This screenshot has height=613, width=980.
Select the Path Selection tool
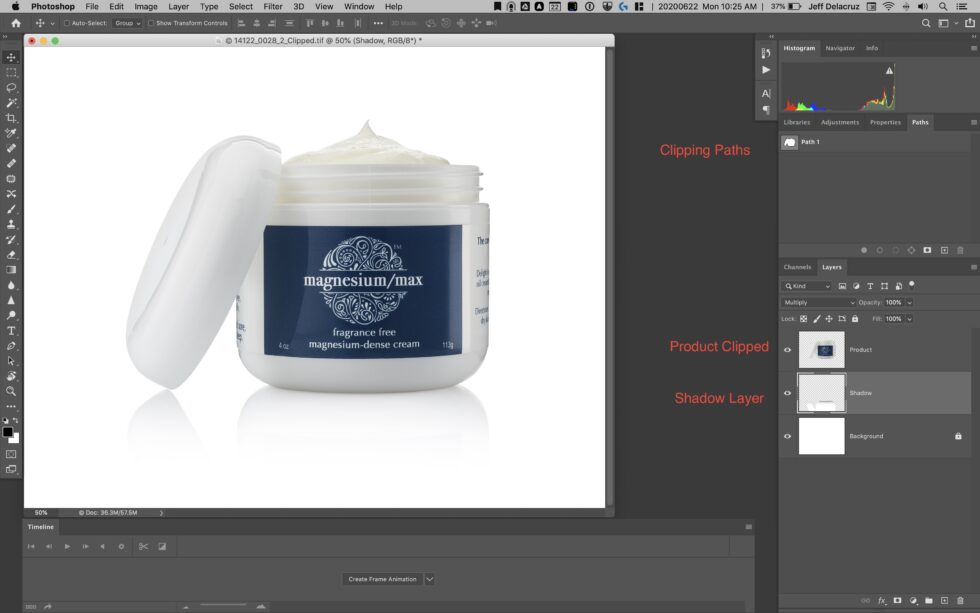11,361
